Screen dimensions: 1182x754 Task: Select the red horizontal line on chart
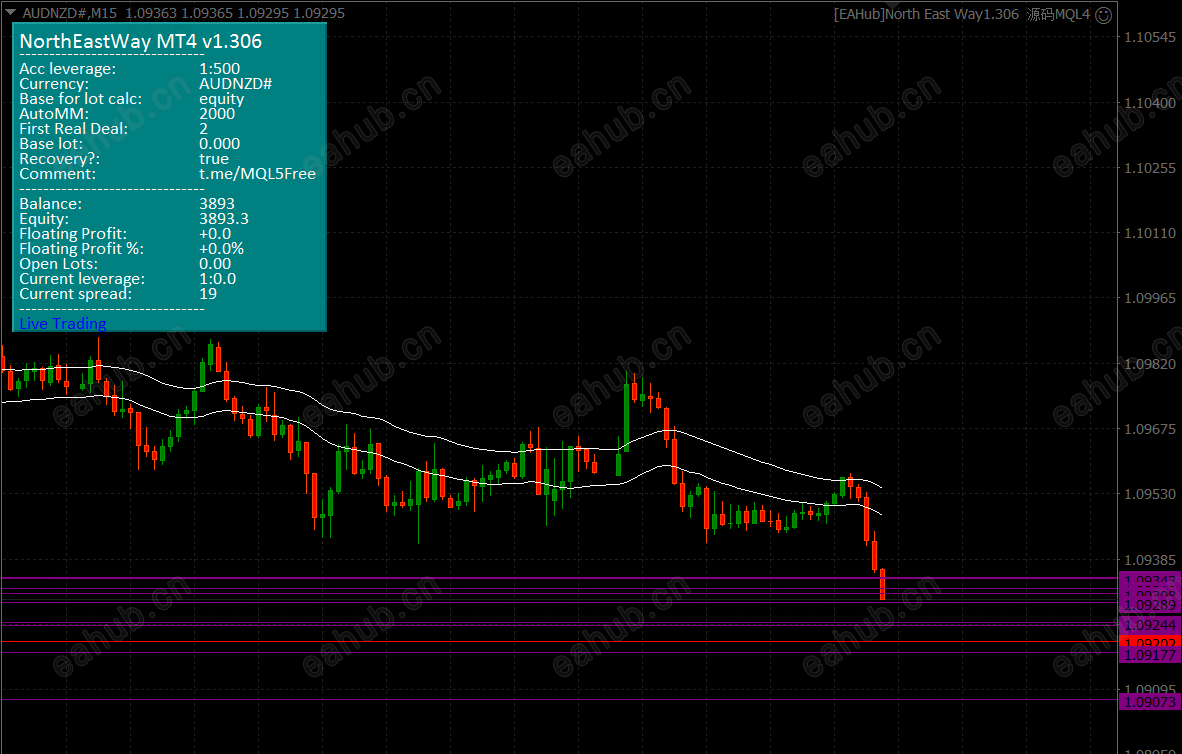tap(558, 642)
